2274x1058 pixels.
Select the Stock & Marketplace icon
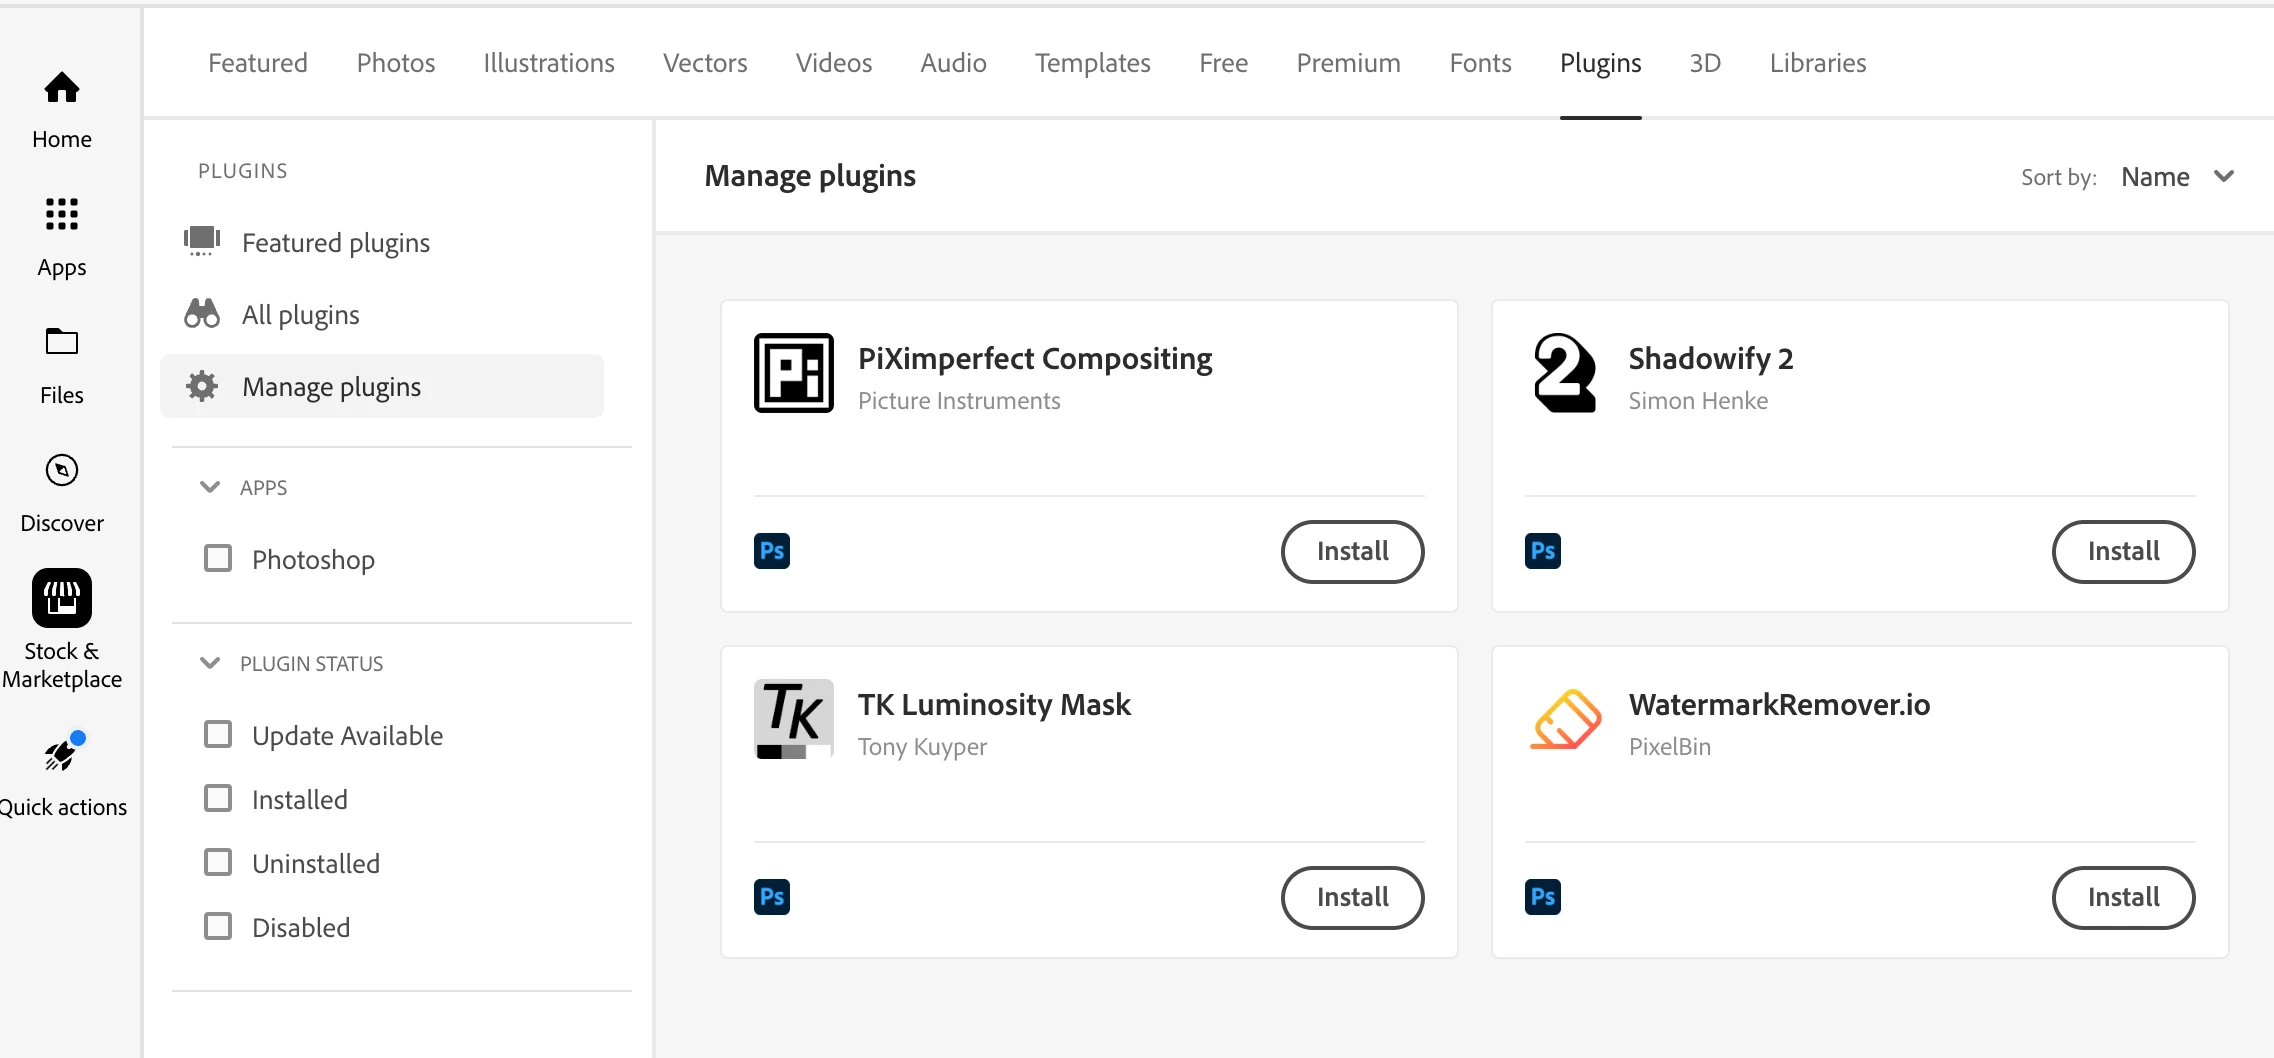pyautogui.click(x=62, y=598)
